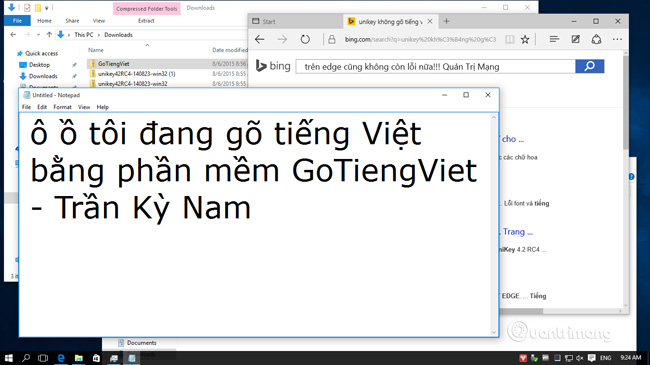The image size is (650, 365).
Task: Open Notepad File menu
Action: click(27, 107)
